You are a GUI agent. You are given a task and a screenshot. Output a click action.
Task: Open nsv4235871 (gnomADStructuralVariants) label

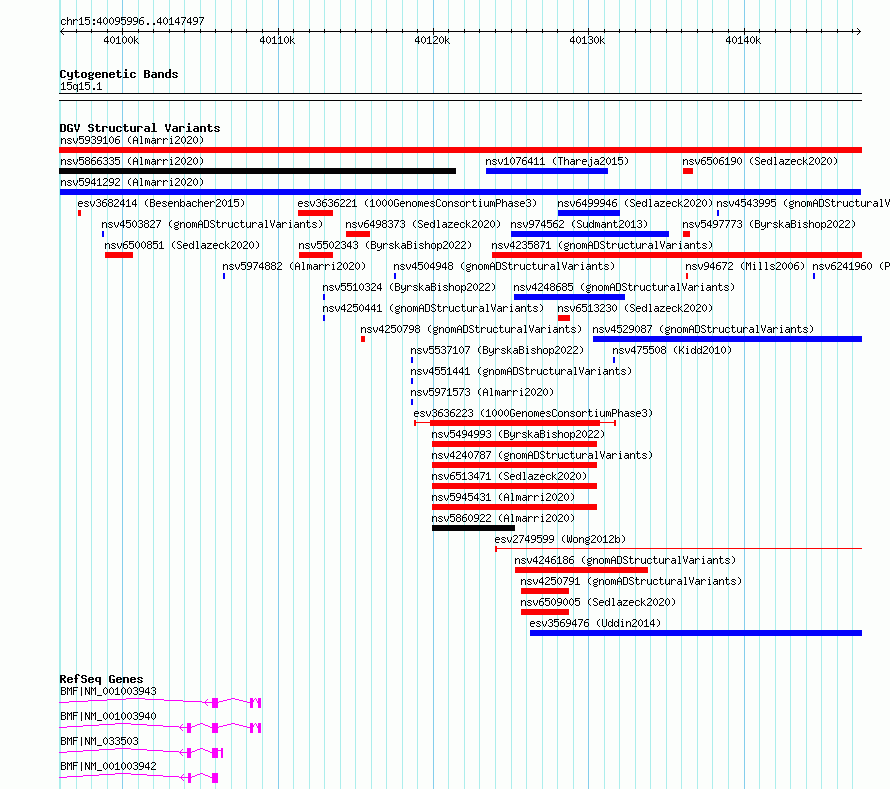[x=602, y=245]
